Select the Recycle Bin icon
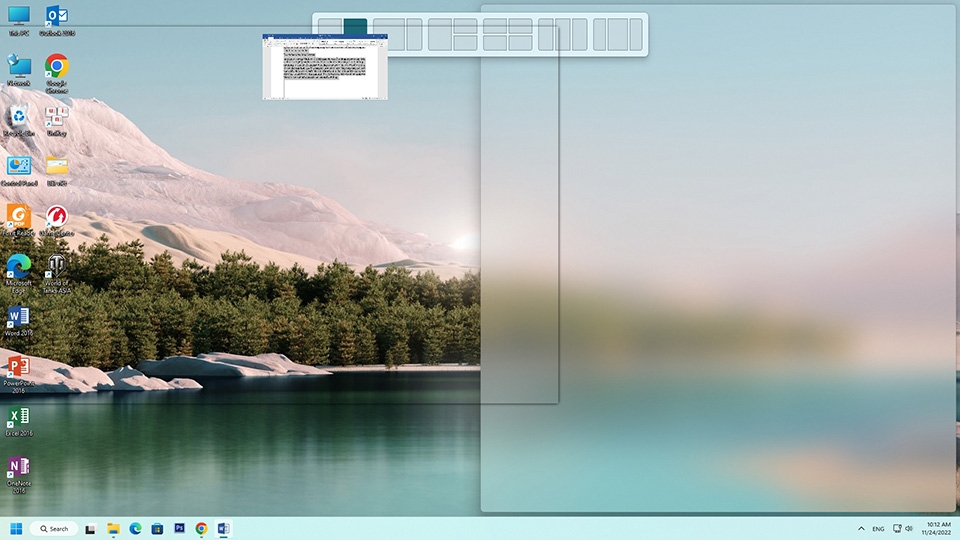Screen dimensions: 960x540 click(x=18, y=120)
